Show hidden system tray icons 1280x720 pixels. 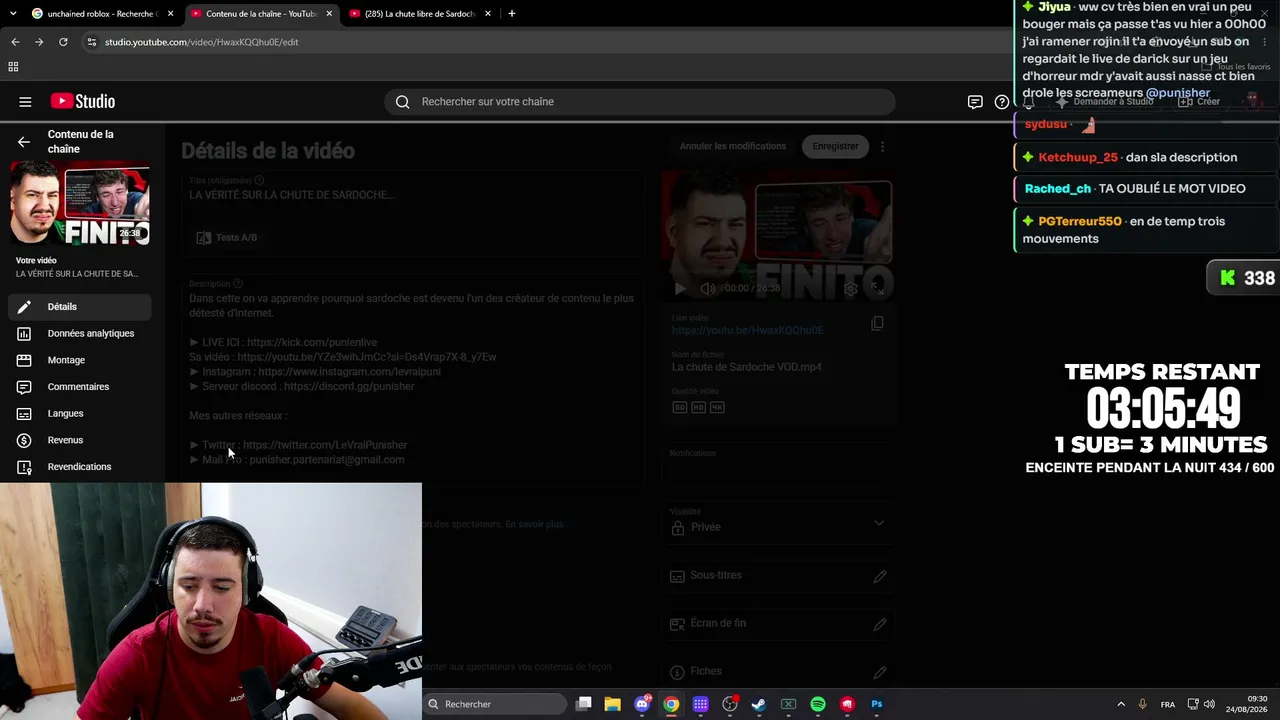tap(1120, 704)
